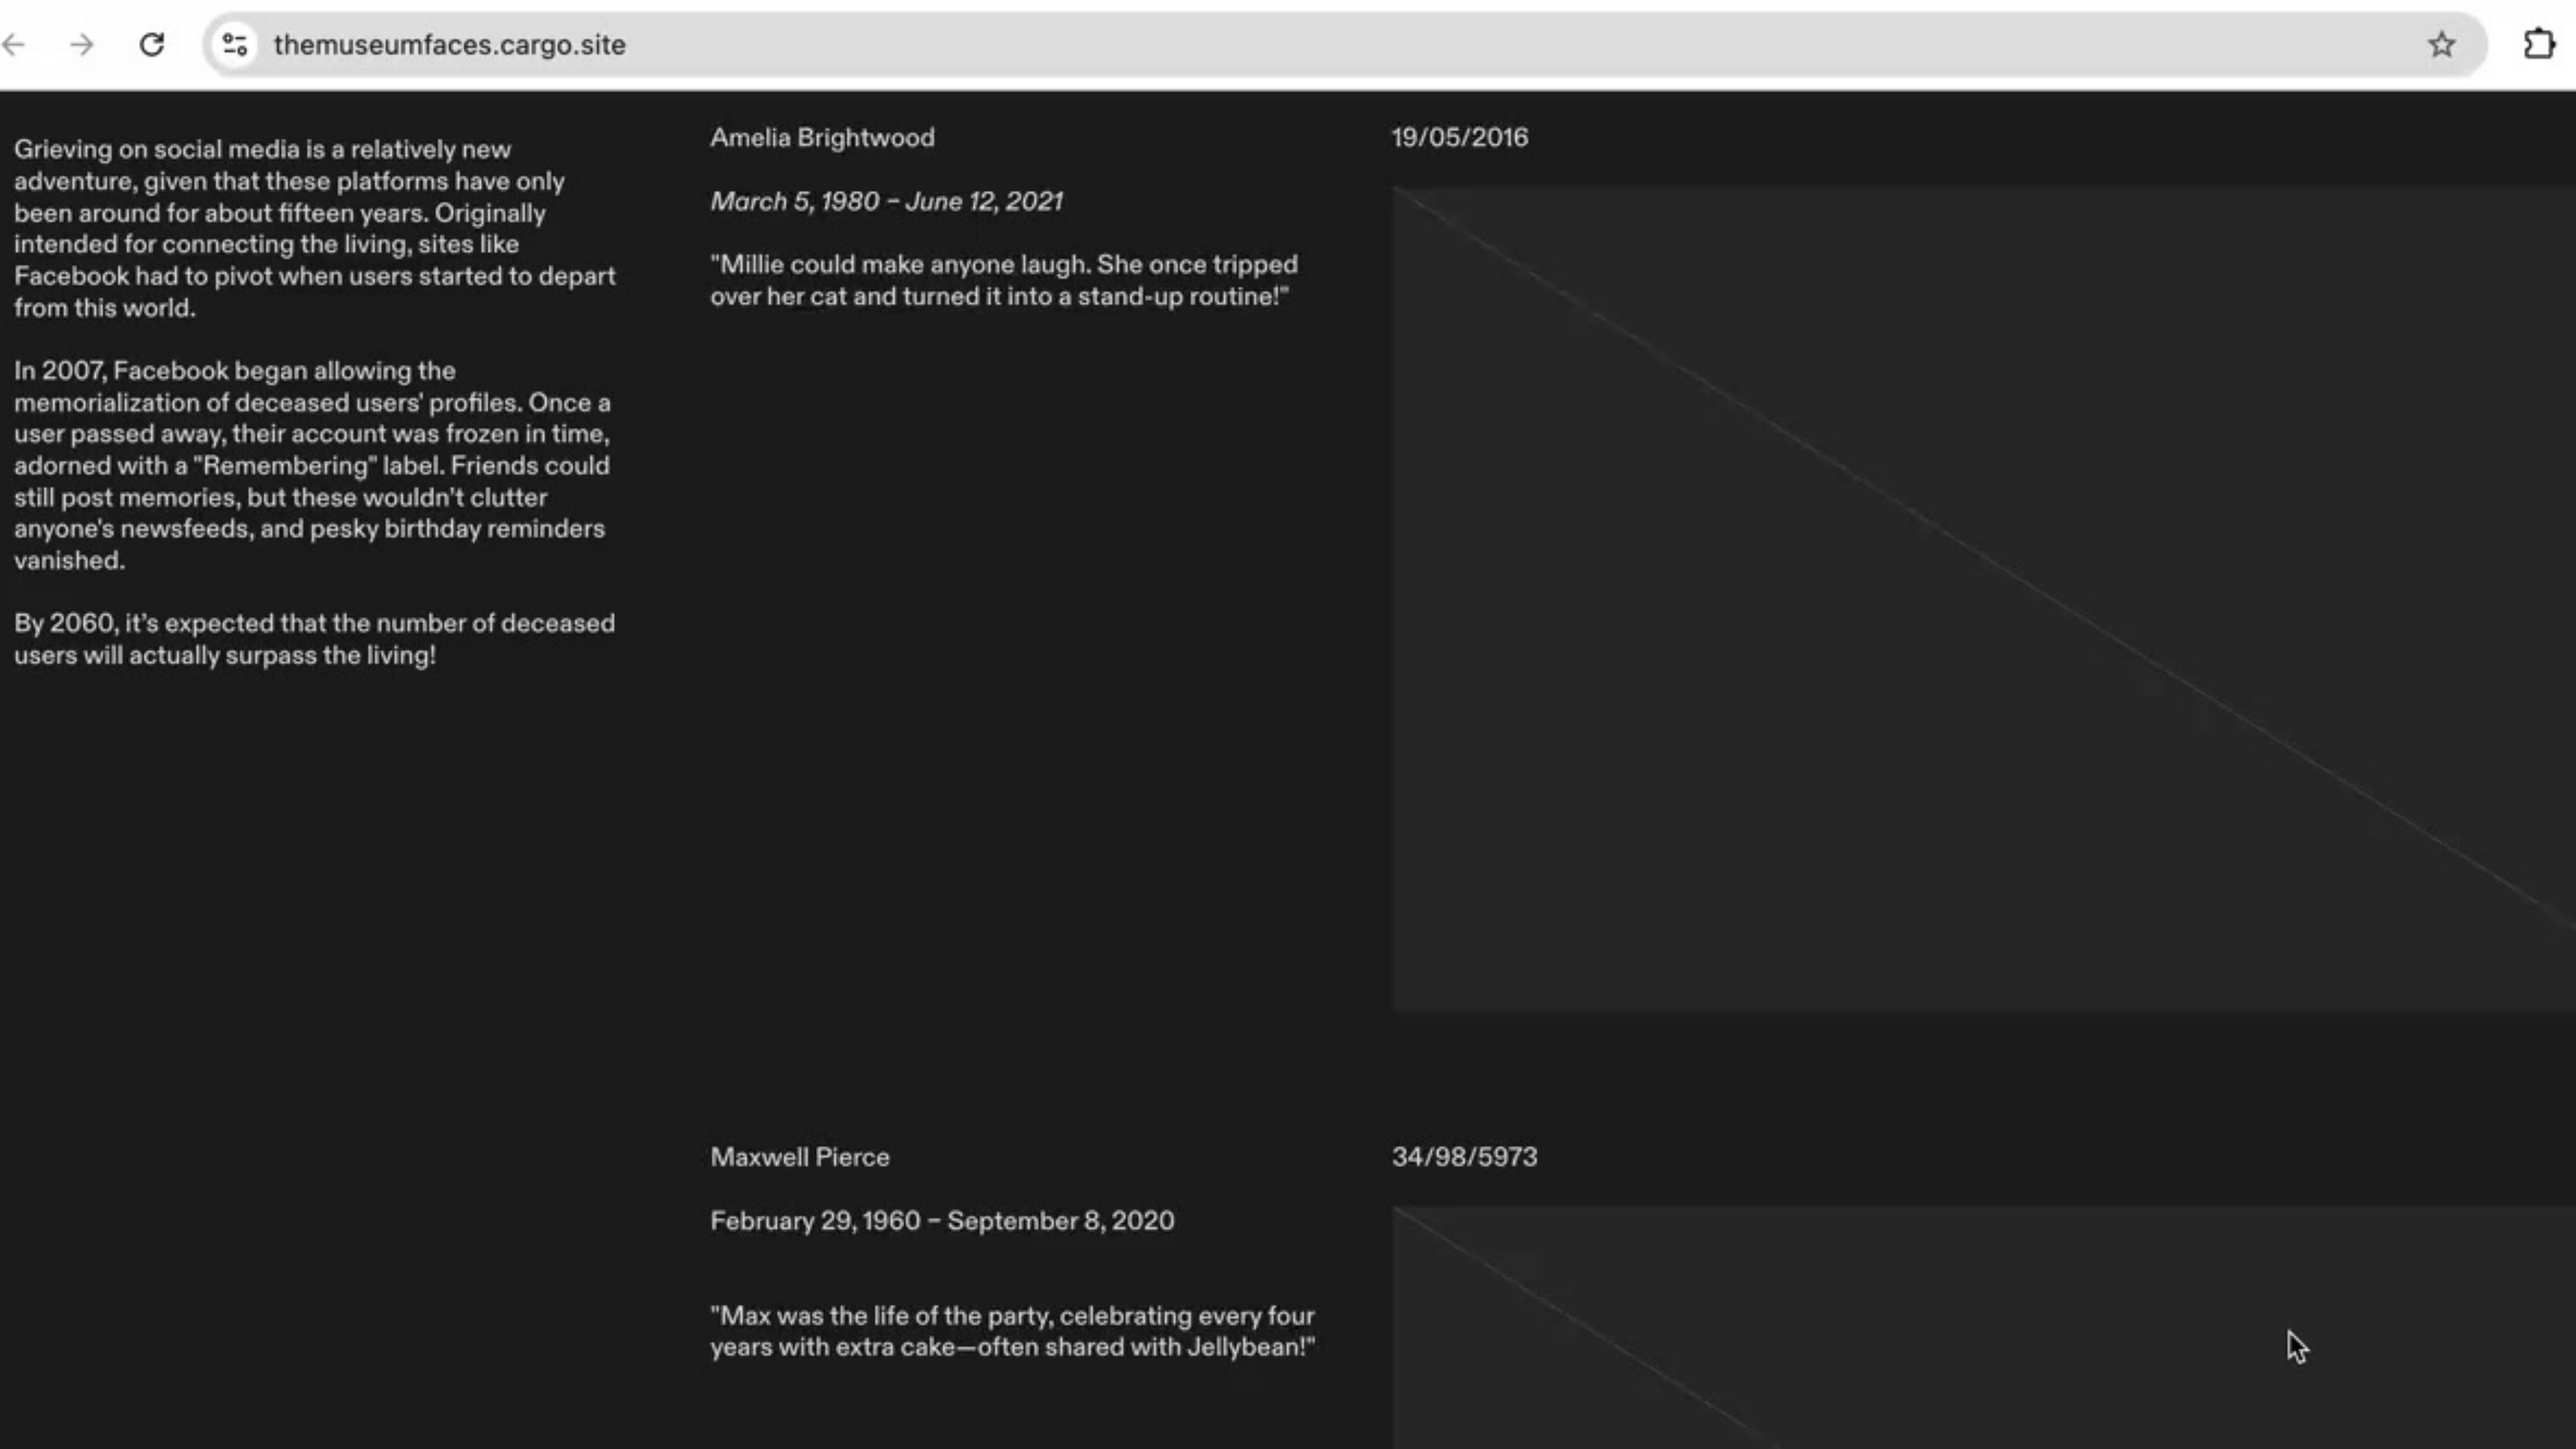Viewport: 2576px width, 1449px height.
Task: Select the name Maxwell Pierce
Action: click(800, 1157)
